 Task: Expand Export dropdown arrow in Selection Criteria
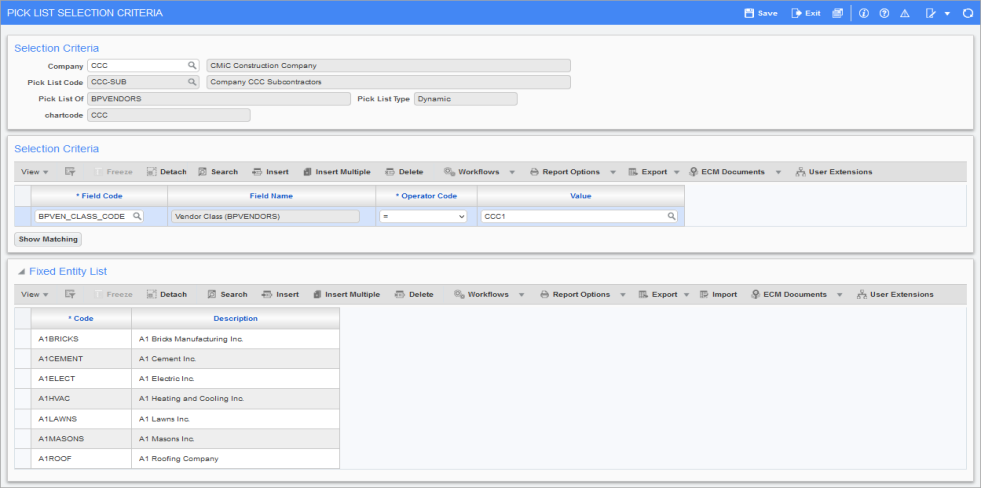678,171
